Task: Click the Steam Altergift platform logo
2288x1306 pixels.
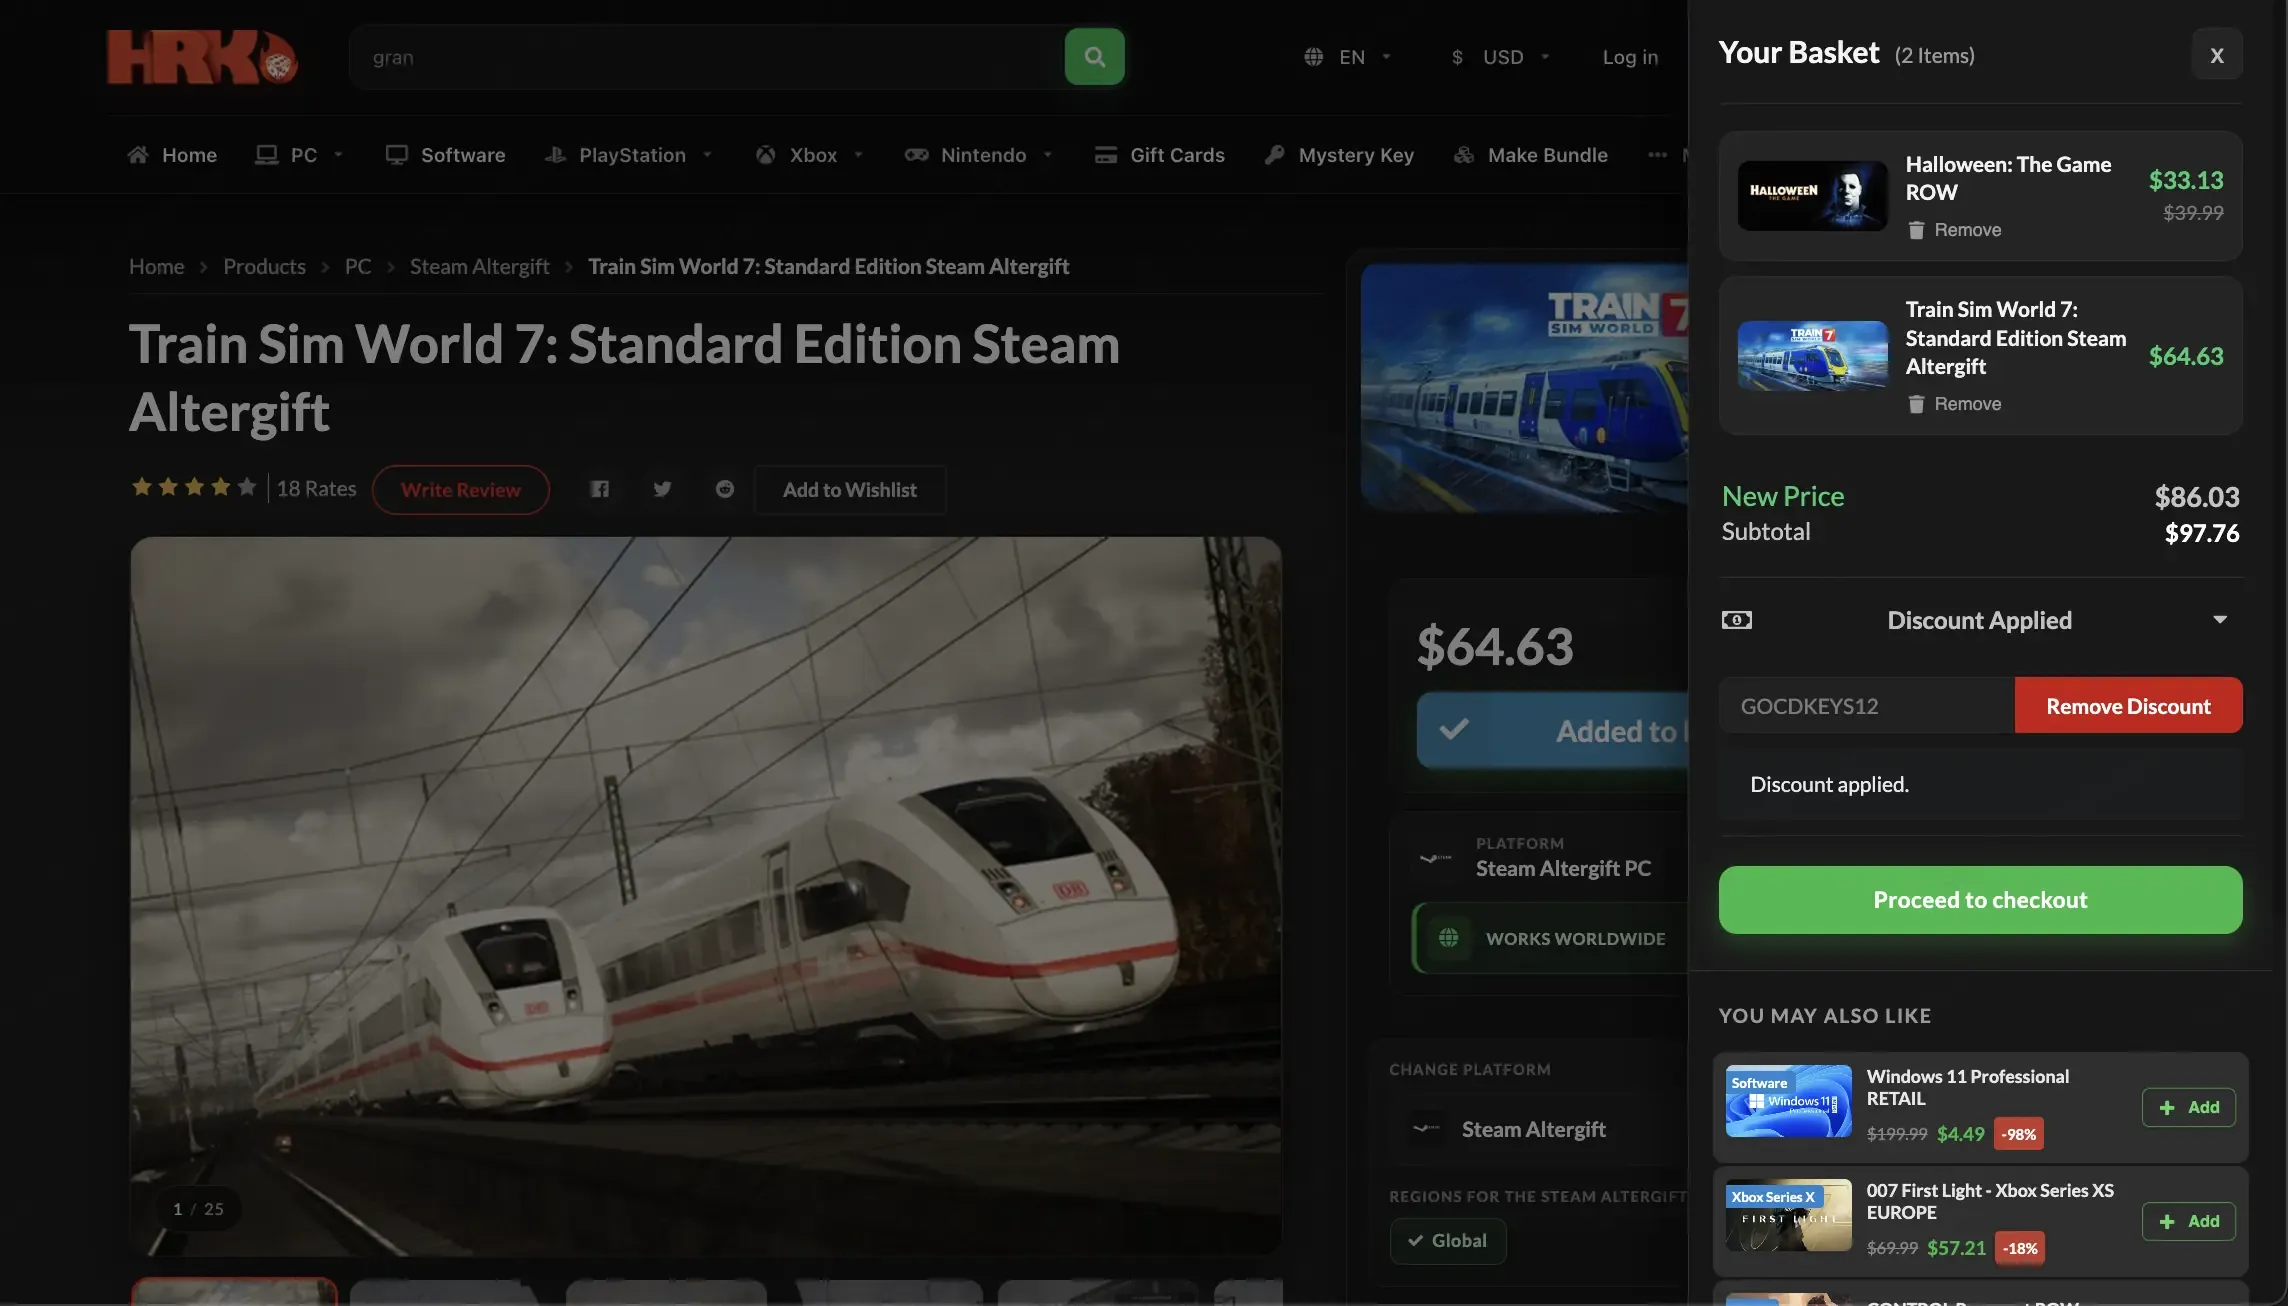Action: [1436, 858]
